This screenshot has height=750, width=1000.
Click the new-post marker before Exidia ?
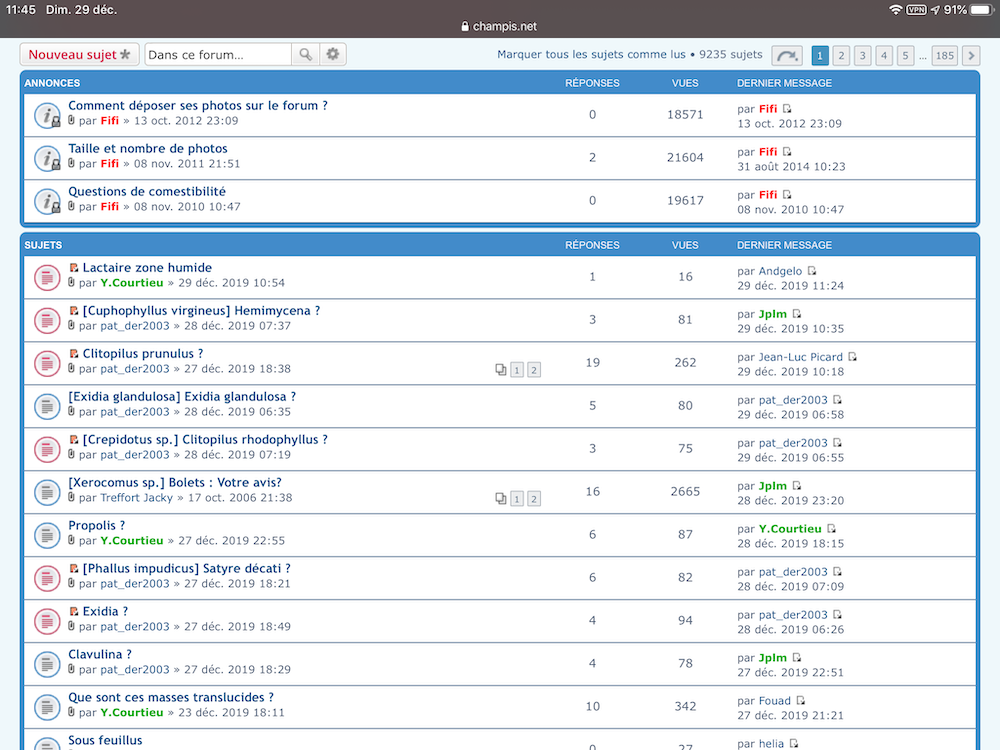coord(74,611)
